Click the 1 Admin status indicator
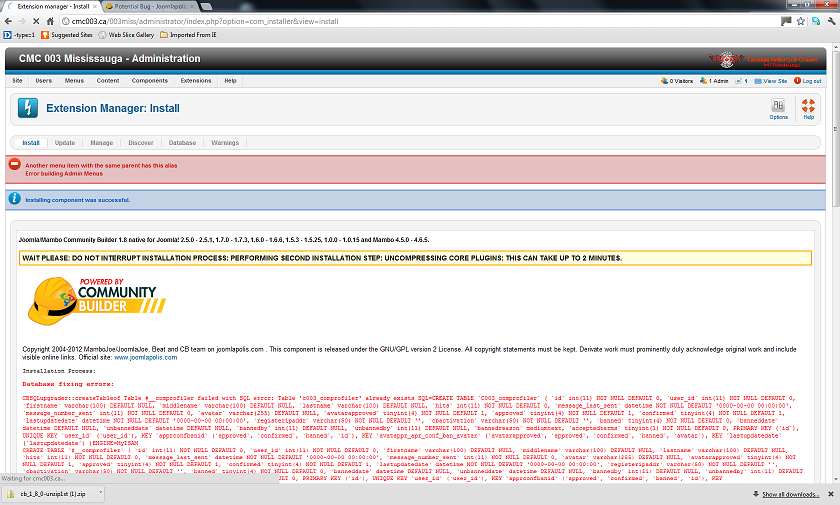The height and width of the screenshot is (505, 840). pos(714,81)
